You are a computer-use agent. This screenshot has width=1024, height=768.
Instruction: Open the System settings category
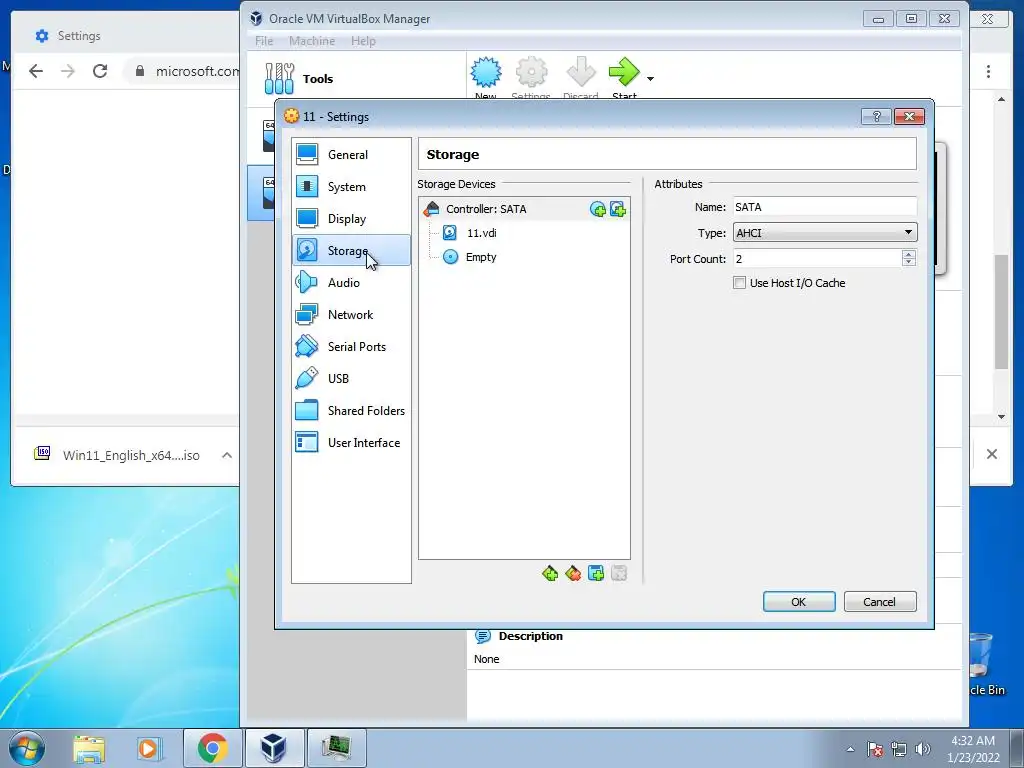(351, 187)
